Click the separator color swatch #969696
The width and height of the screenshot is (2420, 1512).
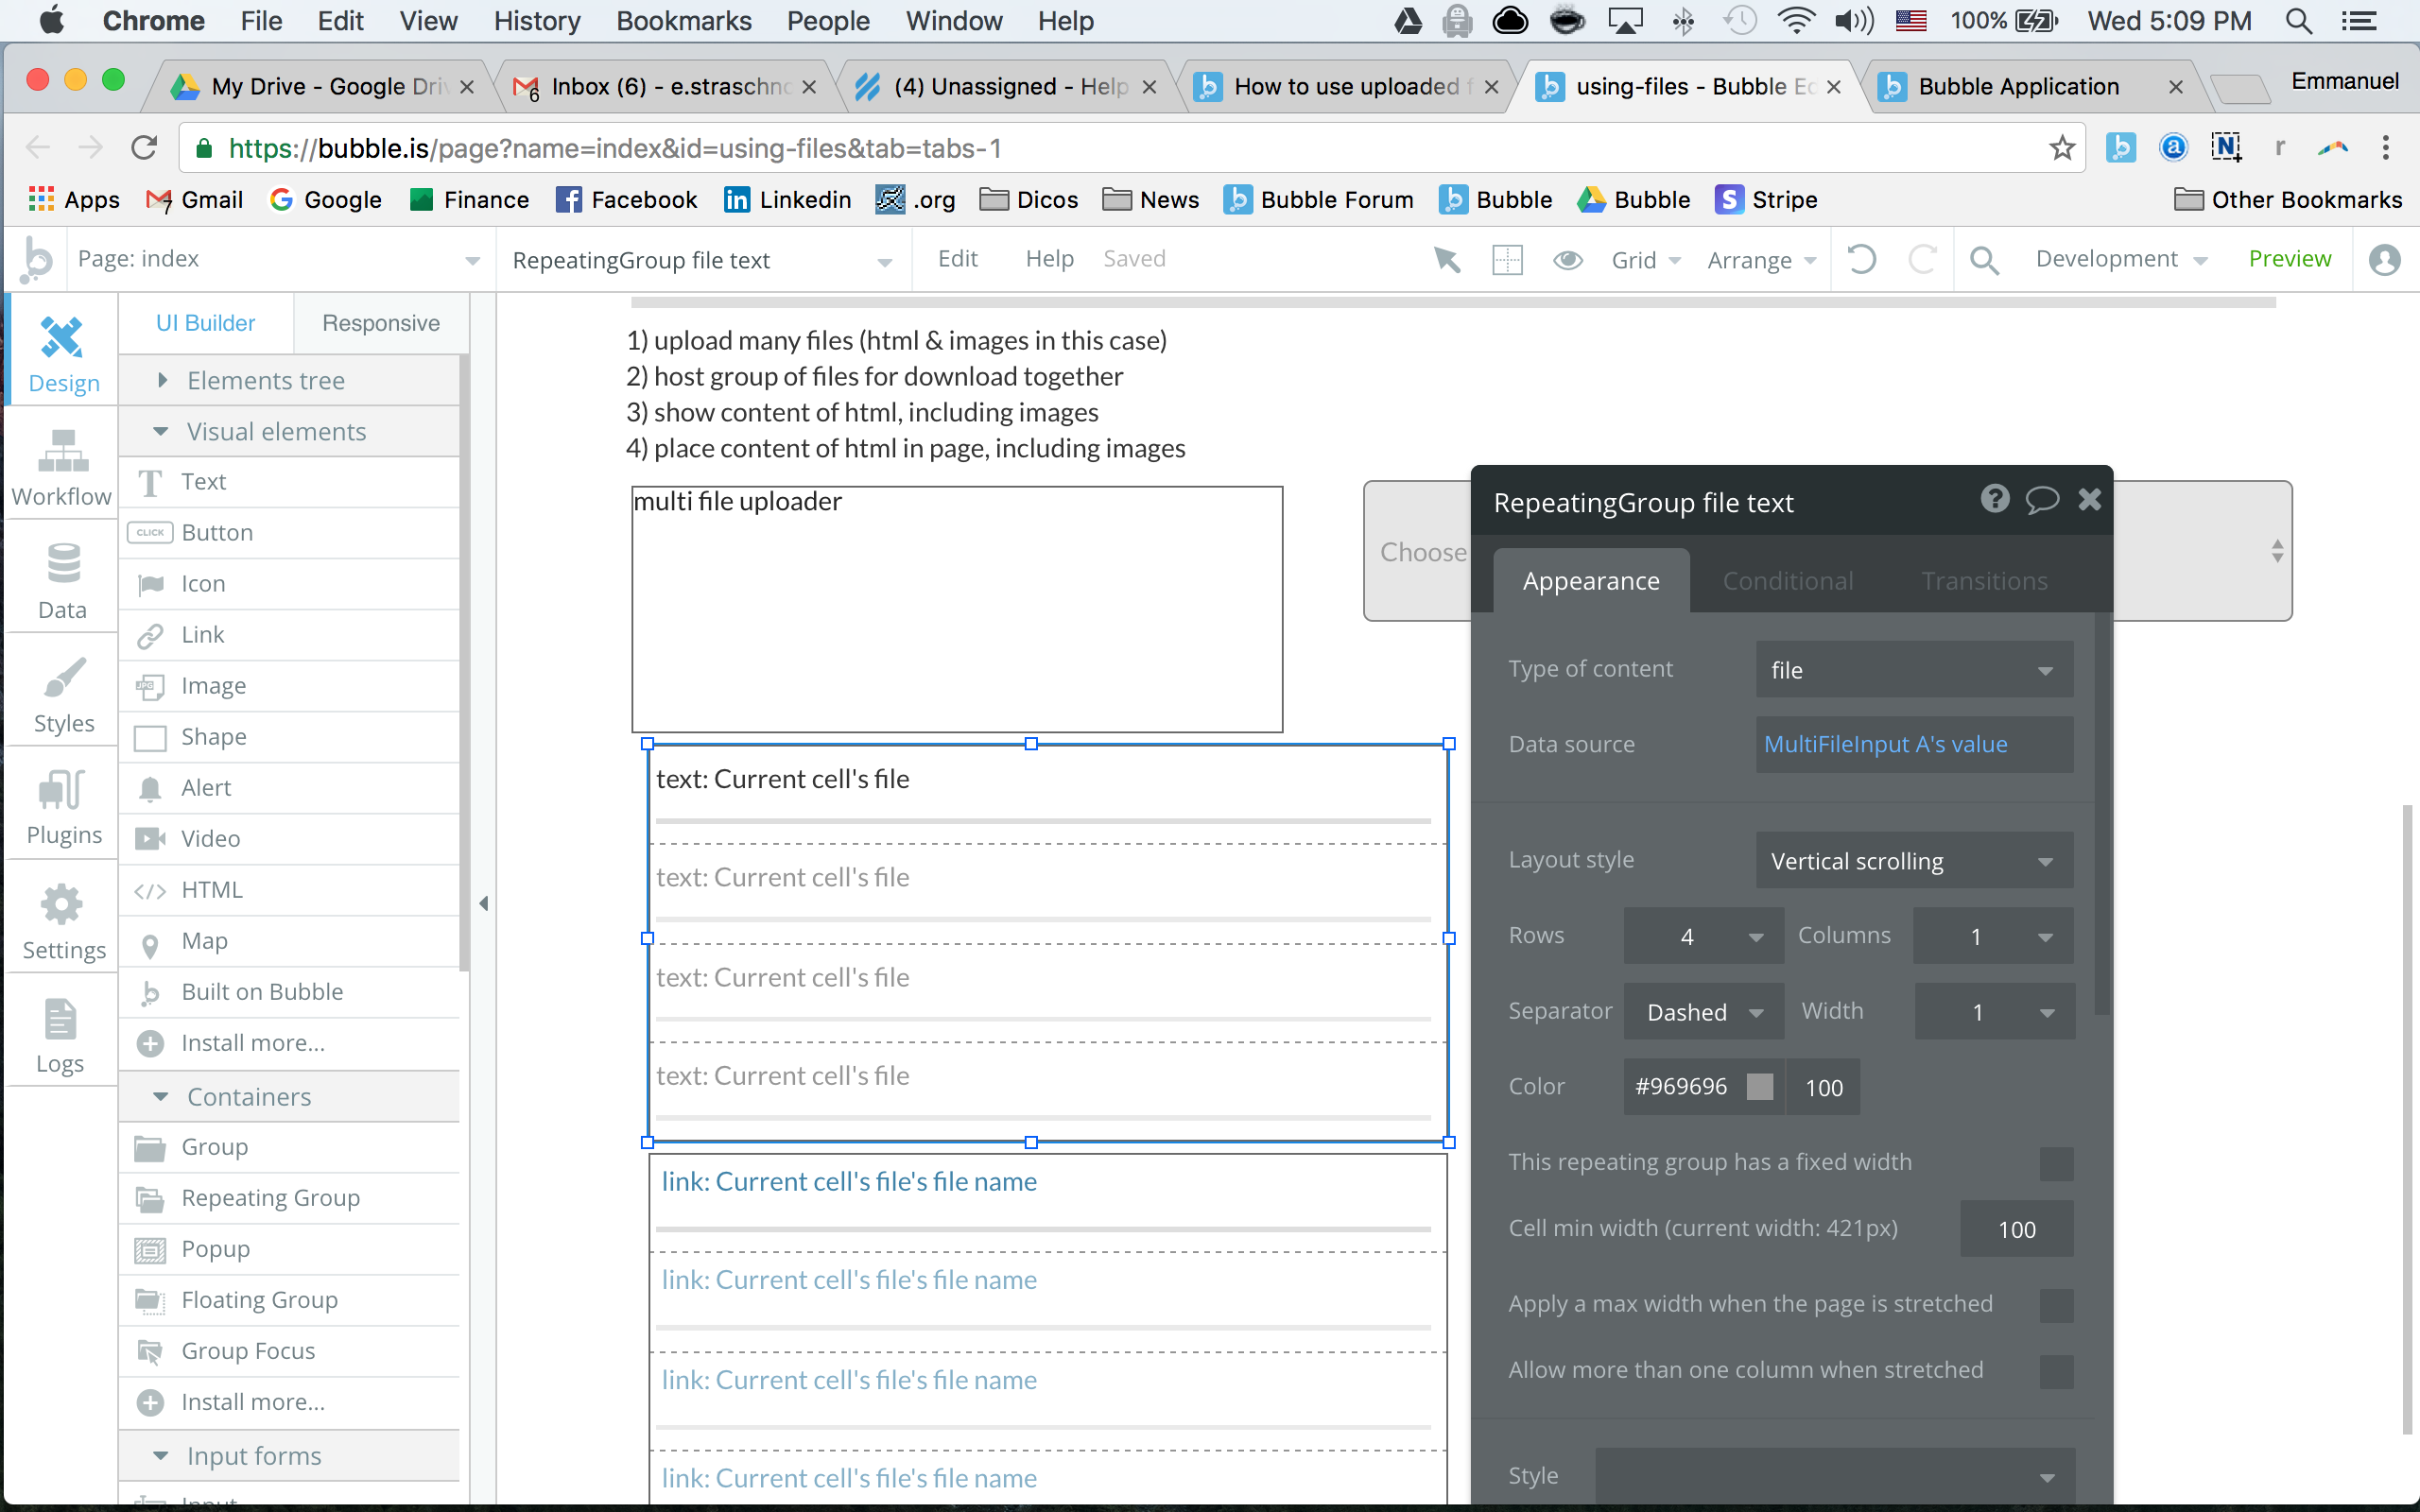tap(1759, 1087)
